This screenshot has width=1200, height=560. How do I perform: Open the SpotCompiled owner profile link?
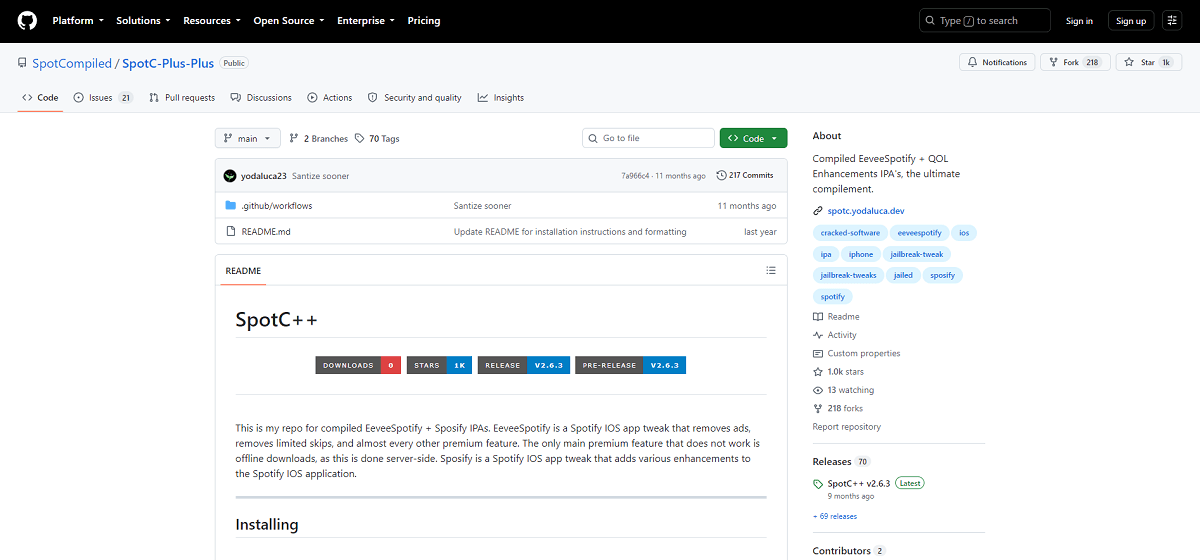point(72,63)
